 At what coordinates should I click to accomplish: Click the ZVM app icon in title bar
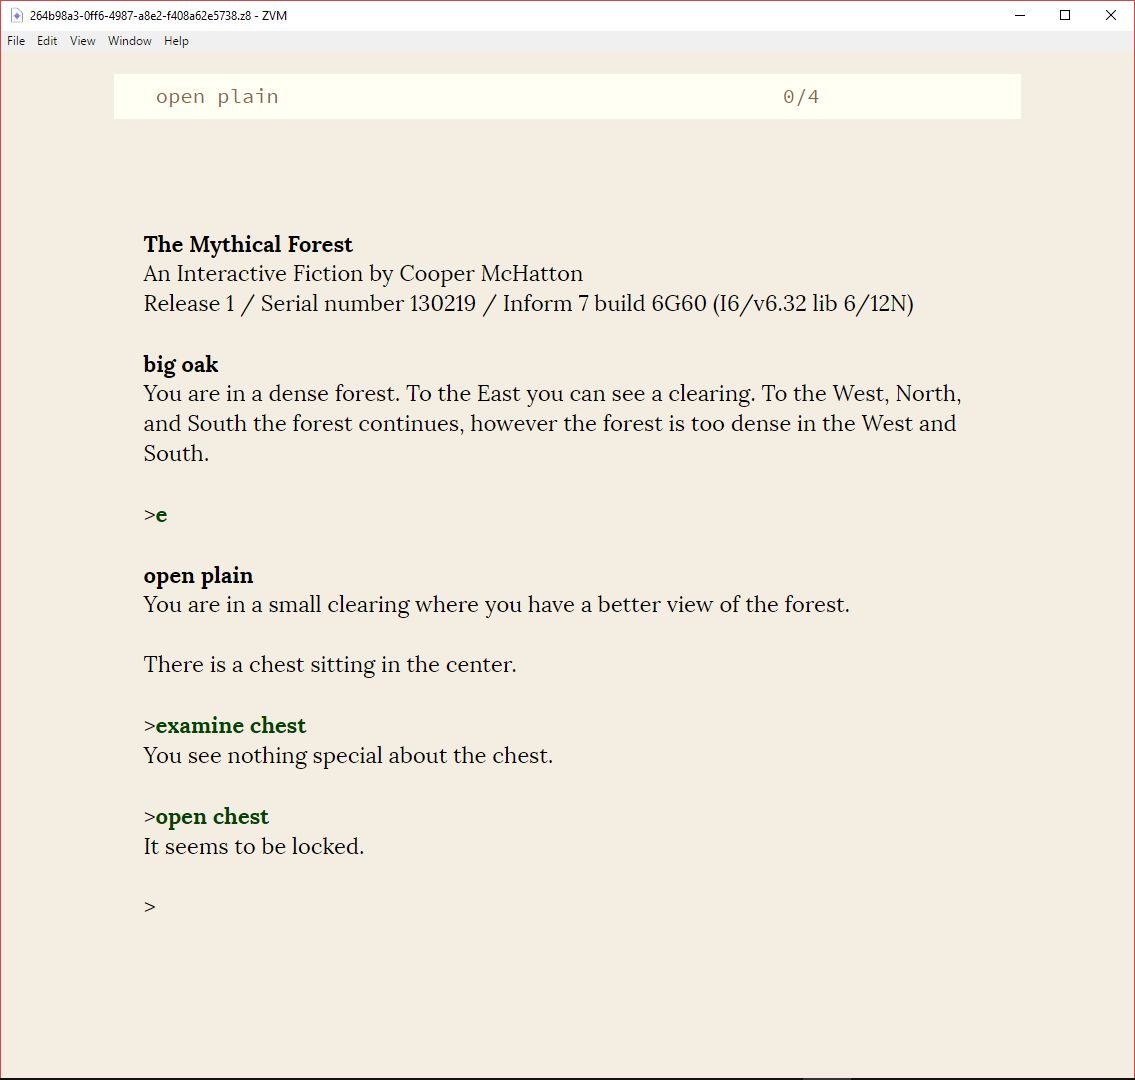tap(16, 16)
